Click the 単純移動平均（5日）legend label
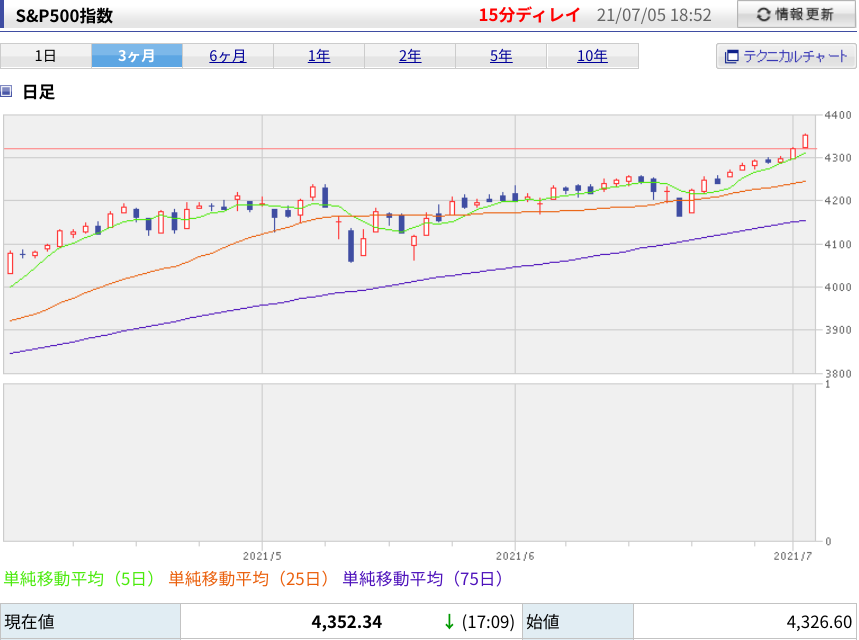 tap(79, 579)
